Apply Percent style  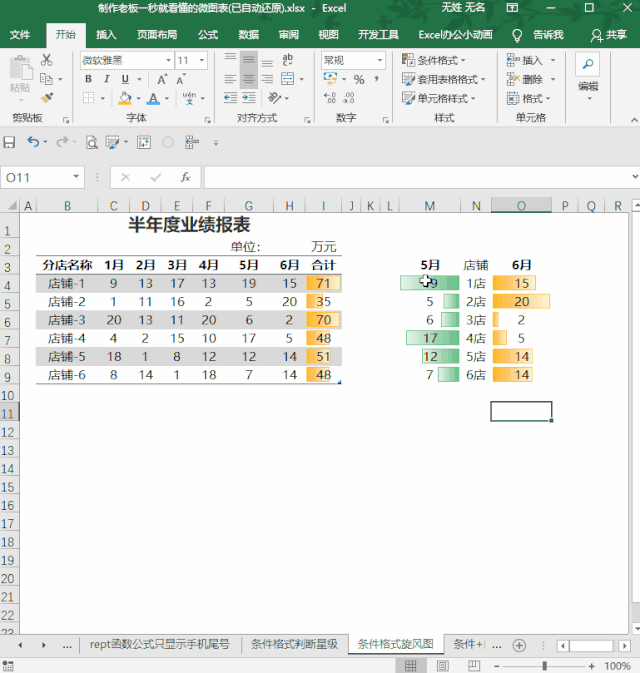coord(359,79)
